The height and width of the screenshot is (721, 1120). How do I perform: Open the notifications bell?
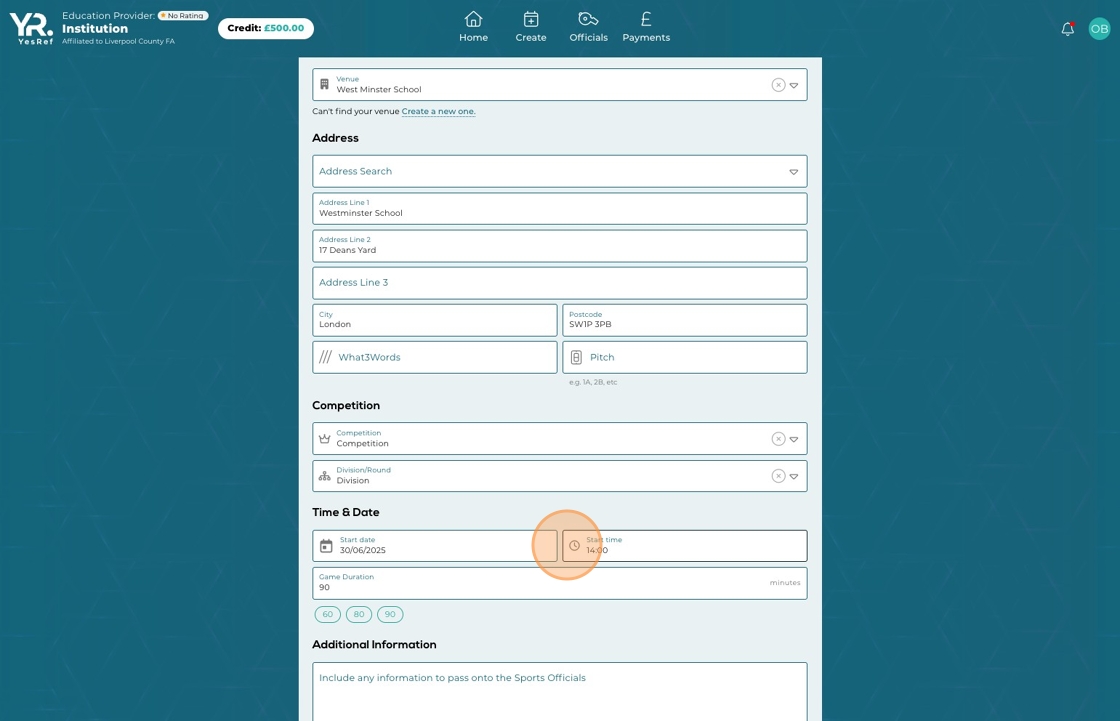1067,29
